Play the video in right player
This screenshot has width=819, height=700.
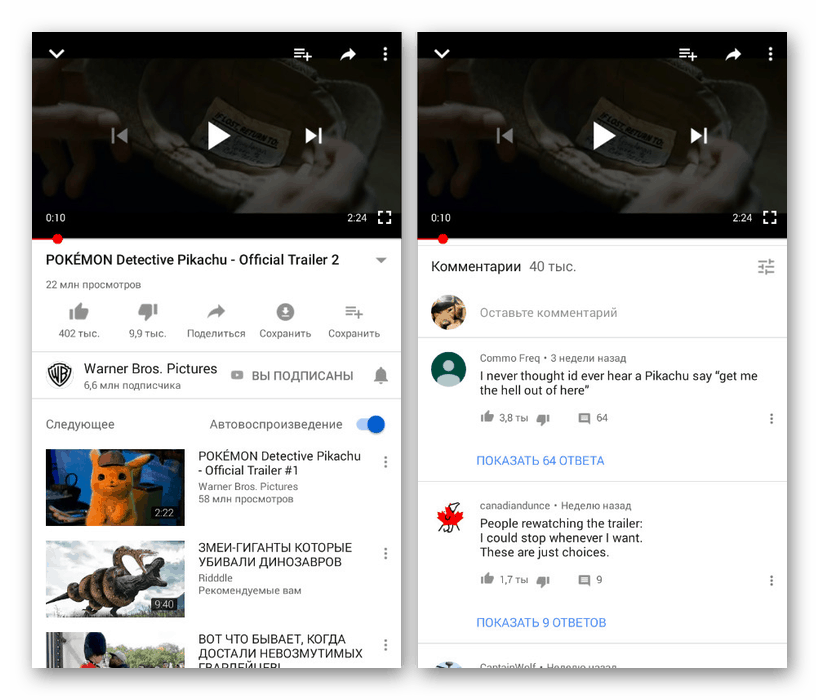pos(604,136)
